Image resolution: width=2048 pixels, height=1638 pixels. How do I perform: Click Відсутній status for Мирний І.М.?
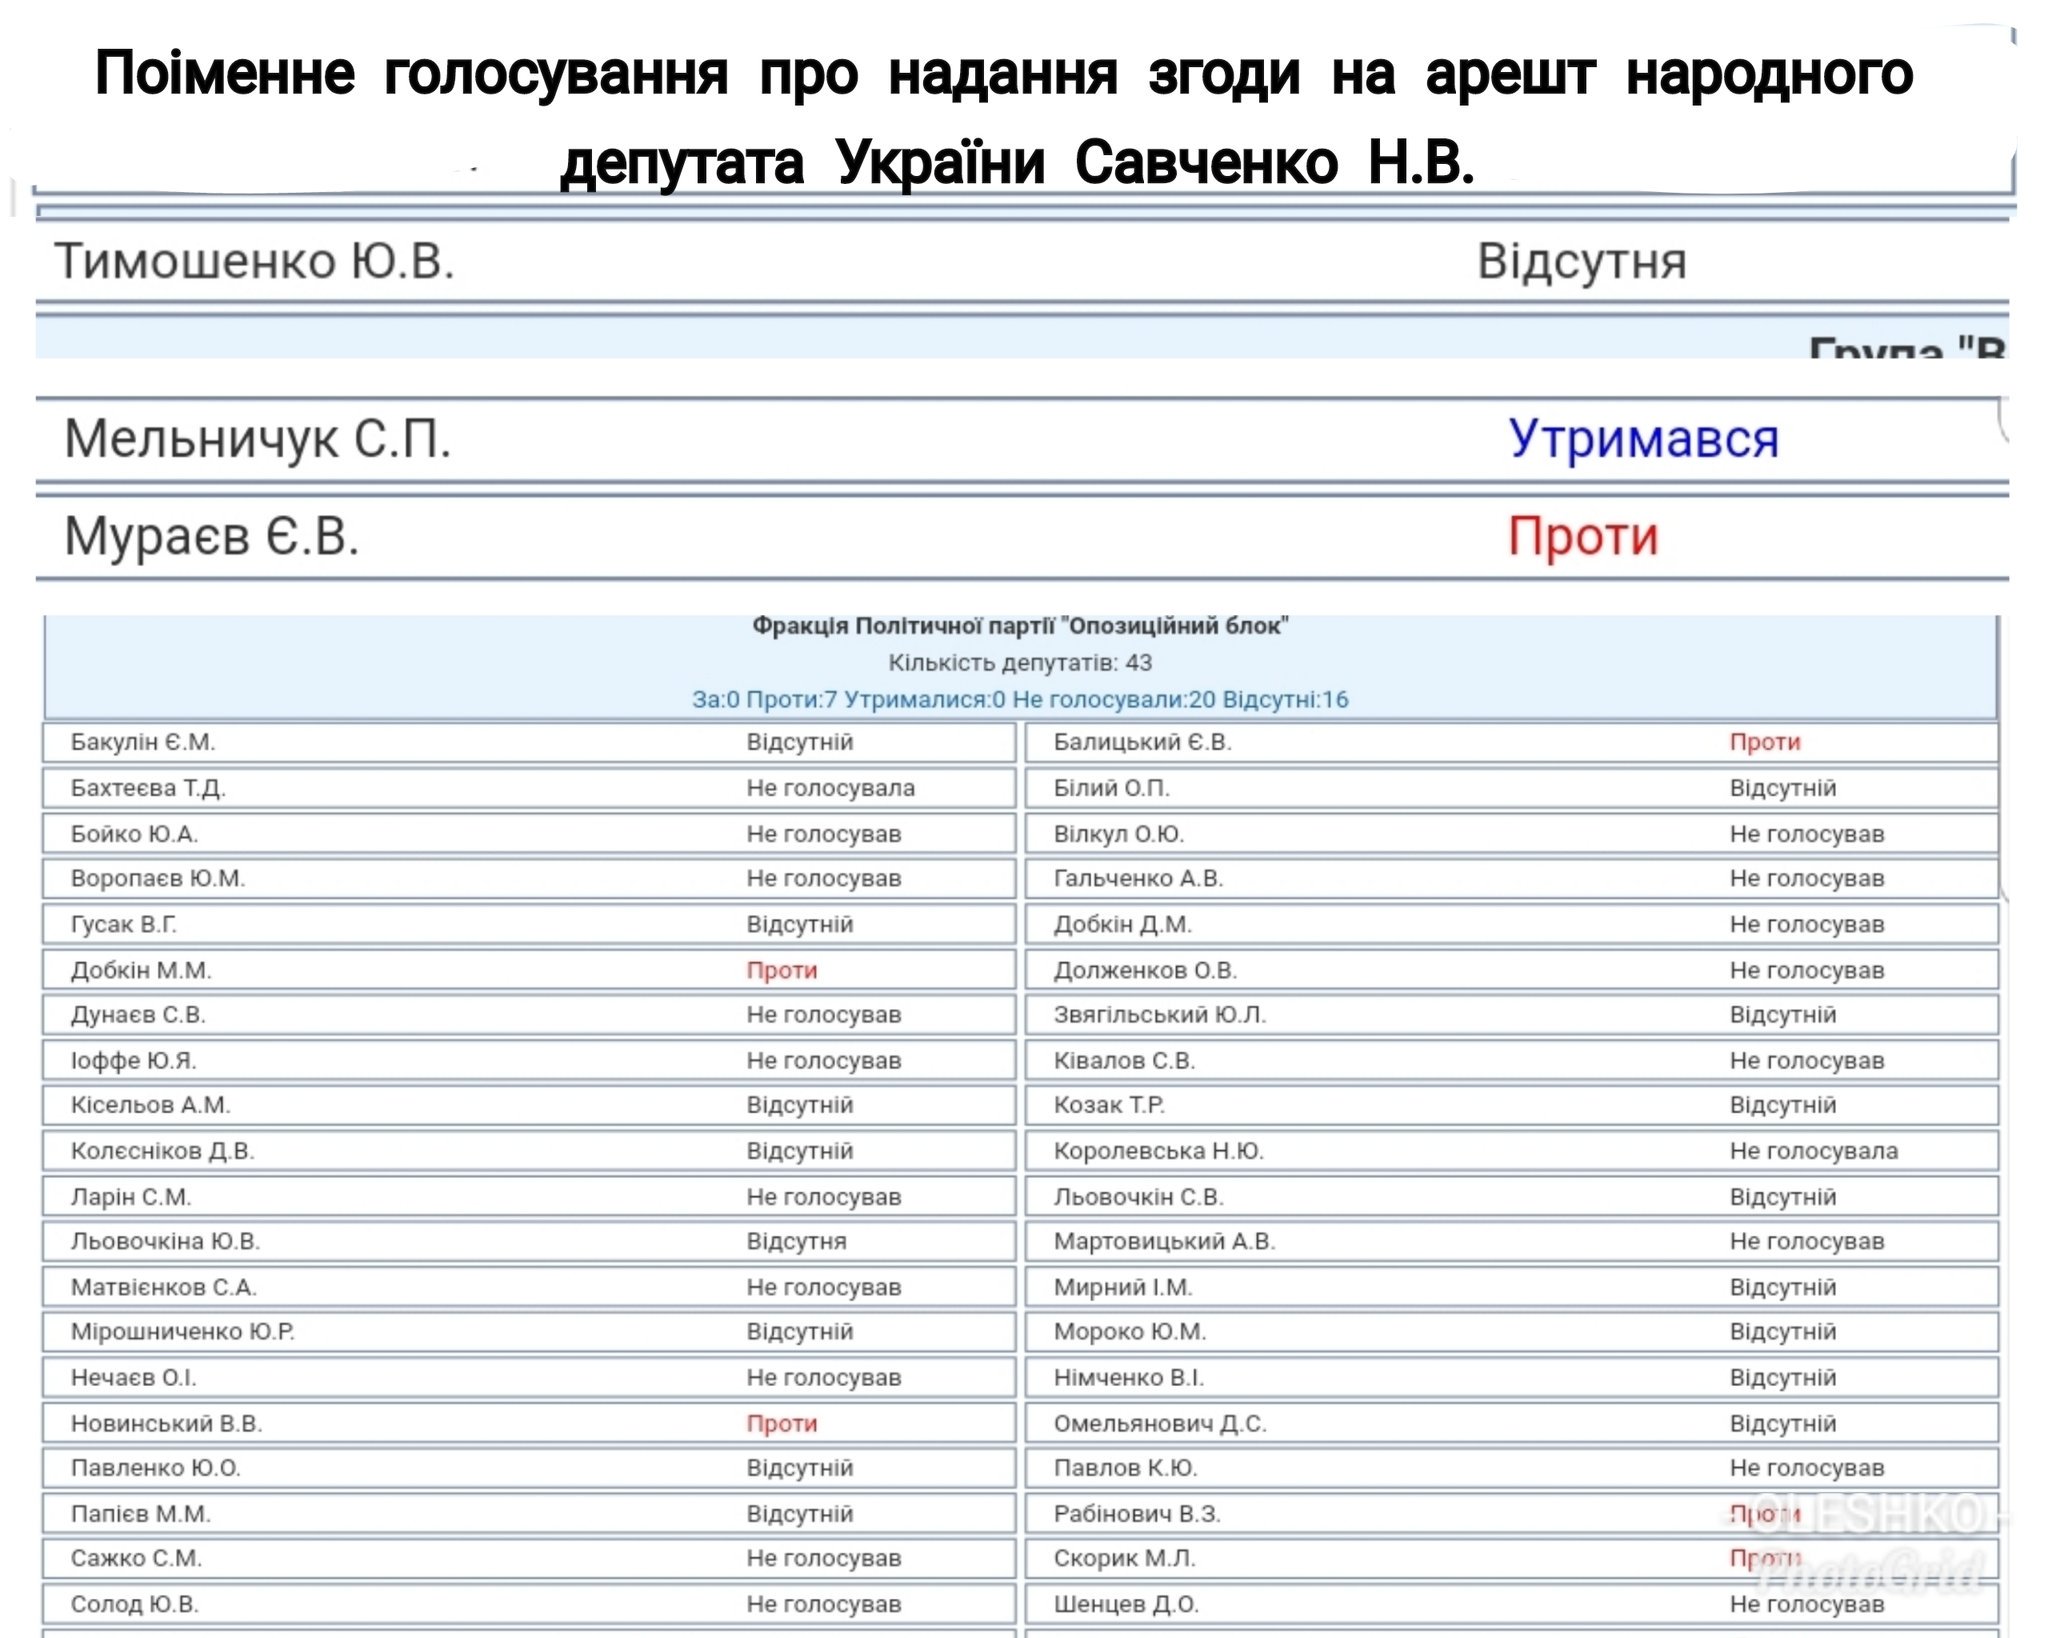tap(1783, 1287)
